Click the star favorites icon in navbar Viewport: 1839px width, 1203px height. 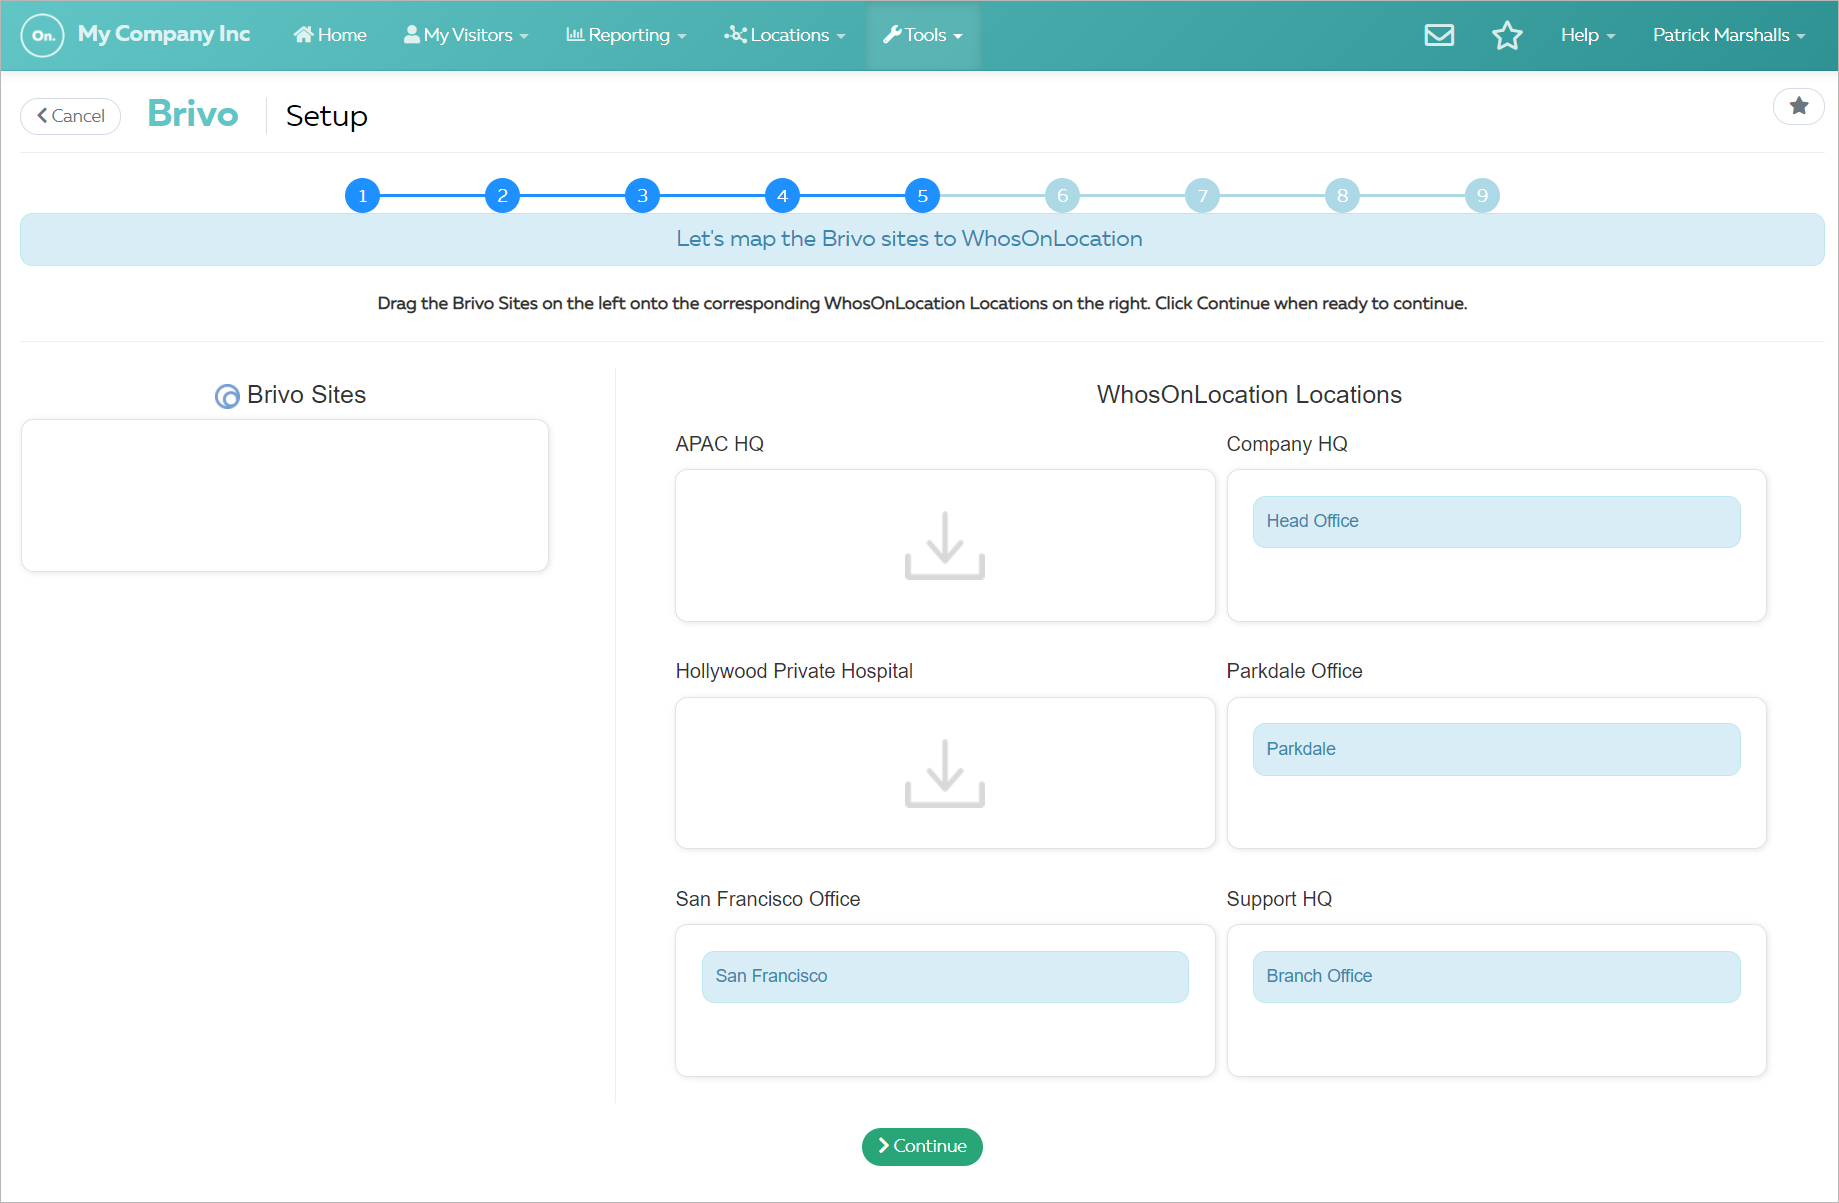(1507, 35)
